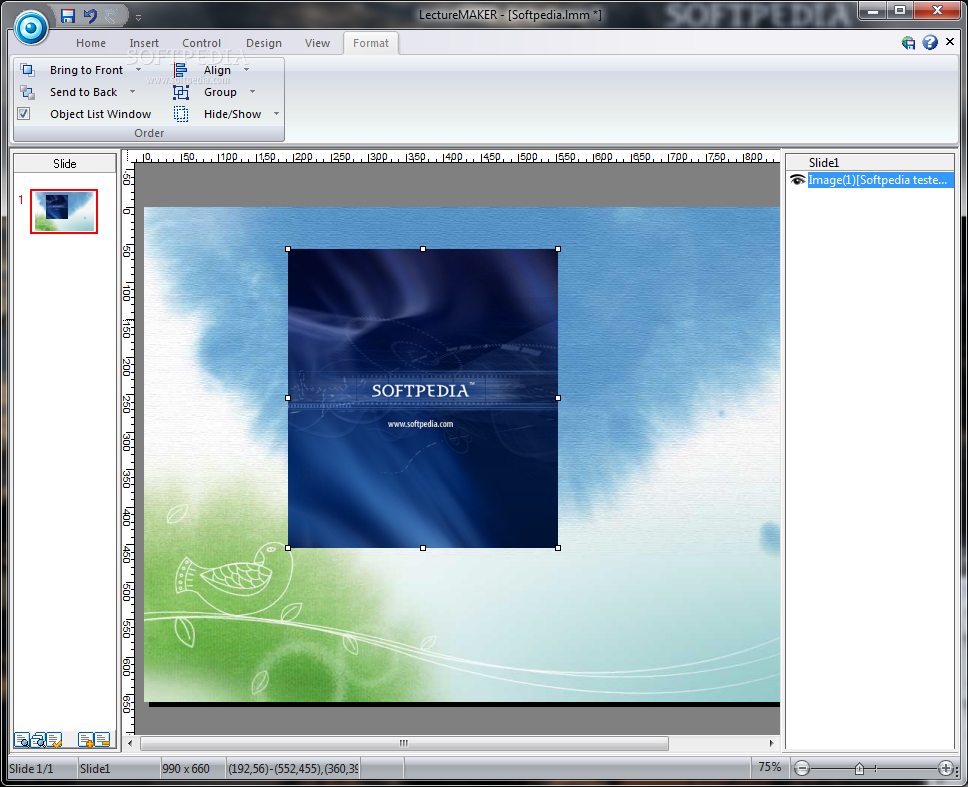Add a new slide with plus icon
This screenshot has width=968, height=787.
coord(86,739)
